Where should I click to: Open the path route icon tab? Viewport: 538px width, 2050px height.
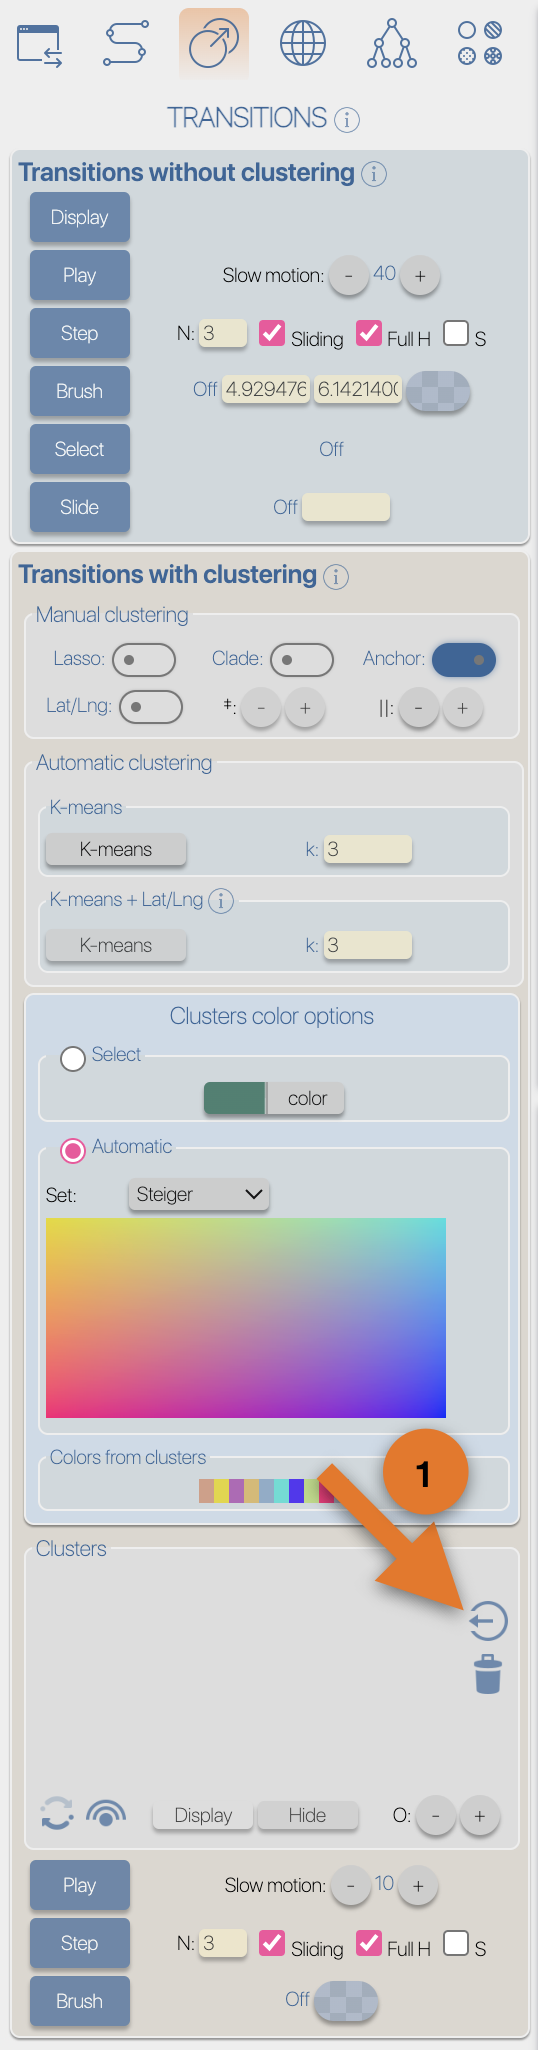coord(126,43)
